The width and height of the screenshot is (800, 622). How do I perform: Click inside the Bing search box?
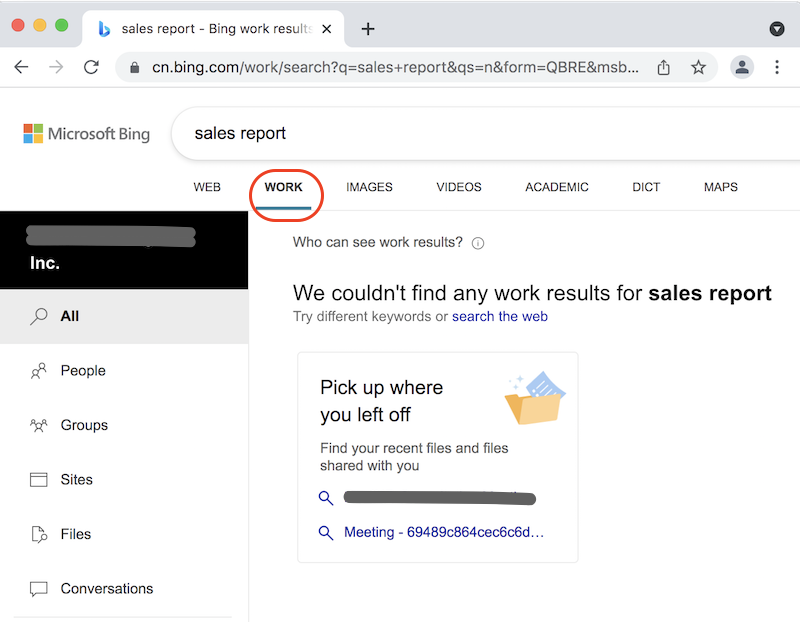(400, 133)
